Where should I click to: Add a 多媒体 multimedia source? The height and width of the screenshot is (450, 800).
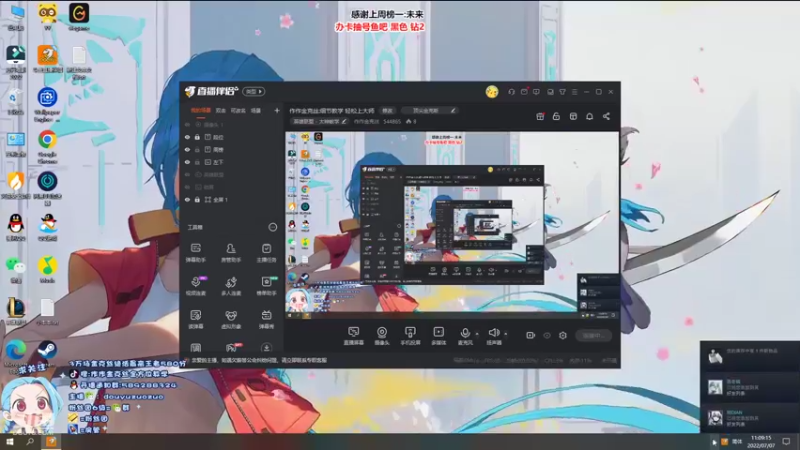point(438,336)
